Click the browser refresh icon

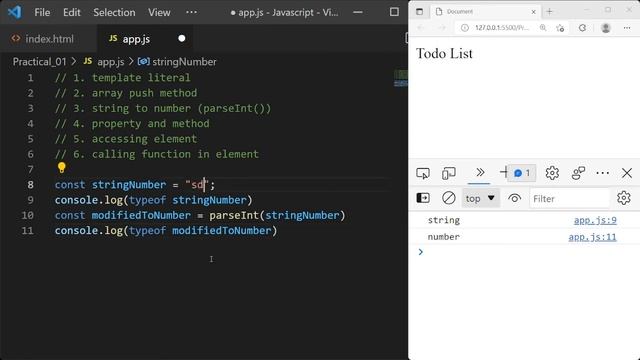point(582,28)
